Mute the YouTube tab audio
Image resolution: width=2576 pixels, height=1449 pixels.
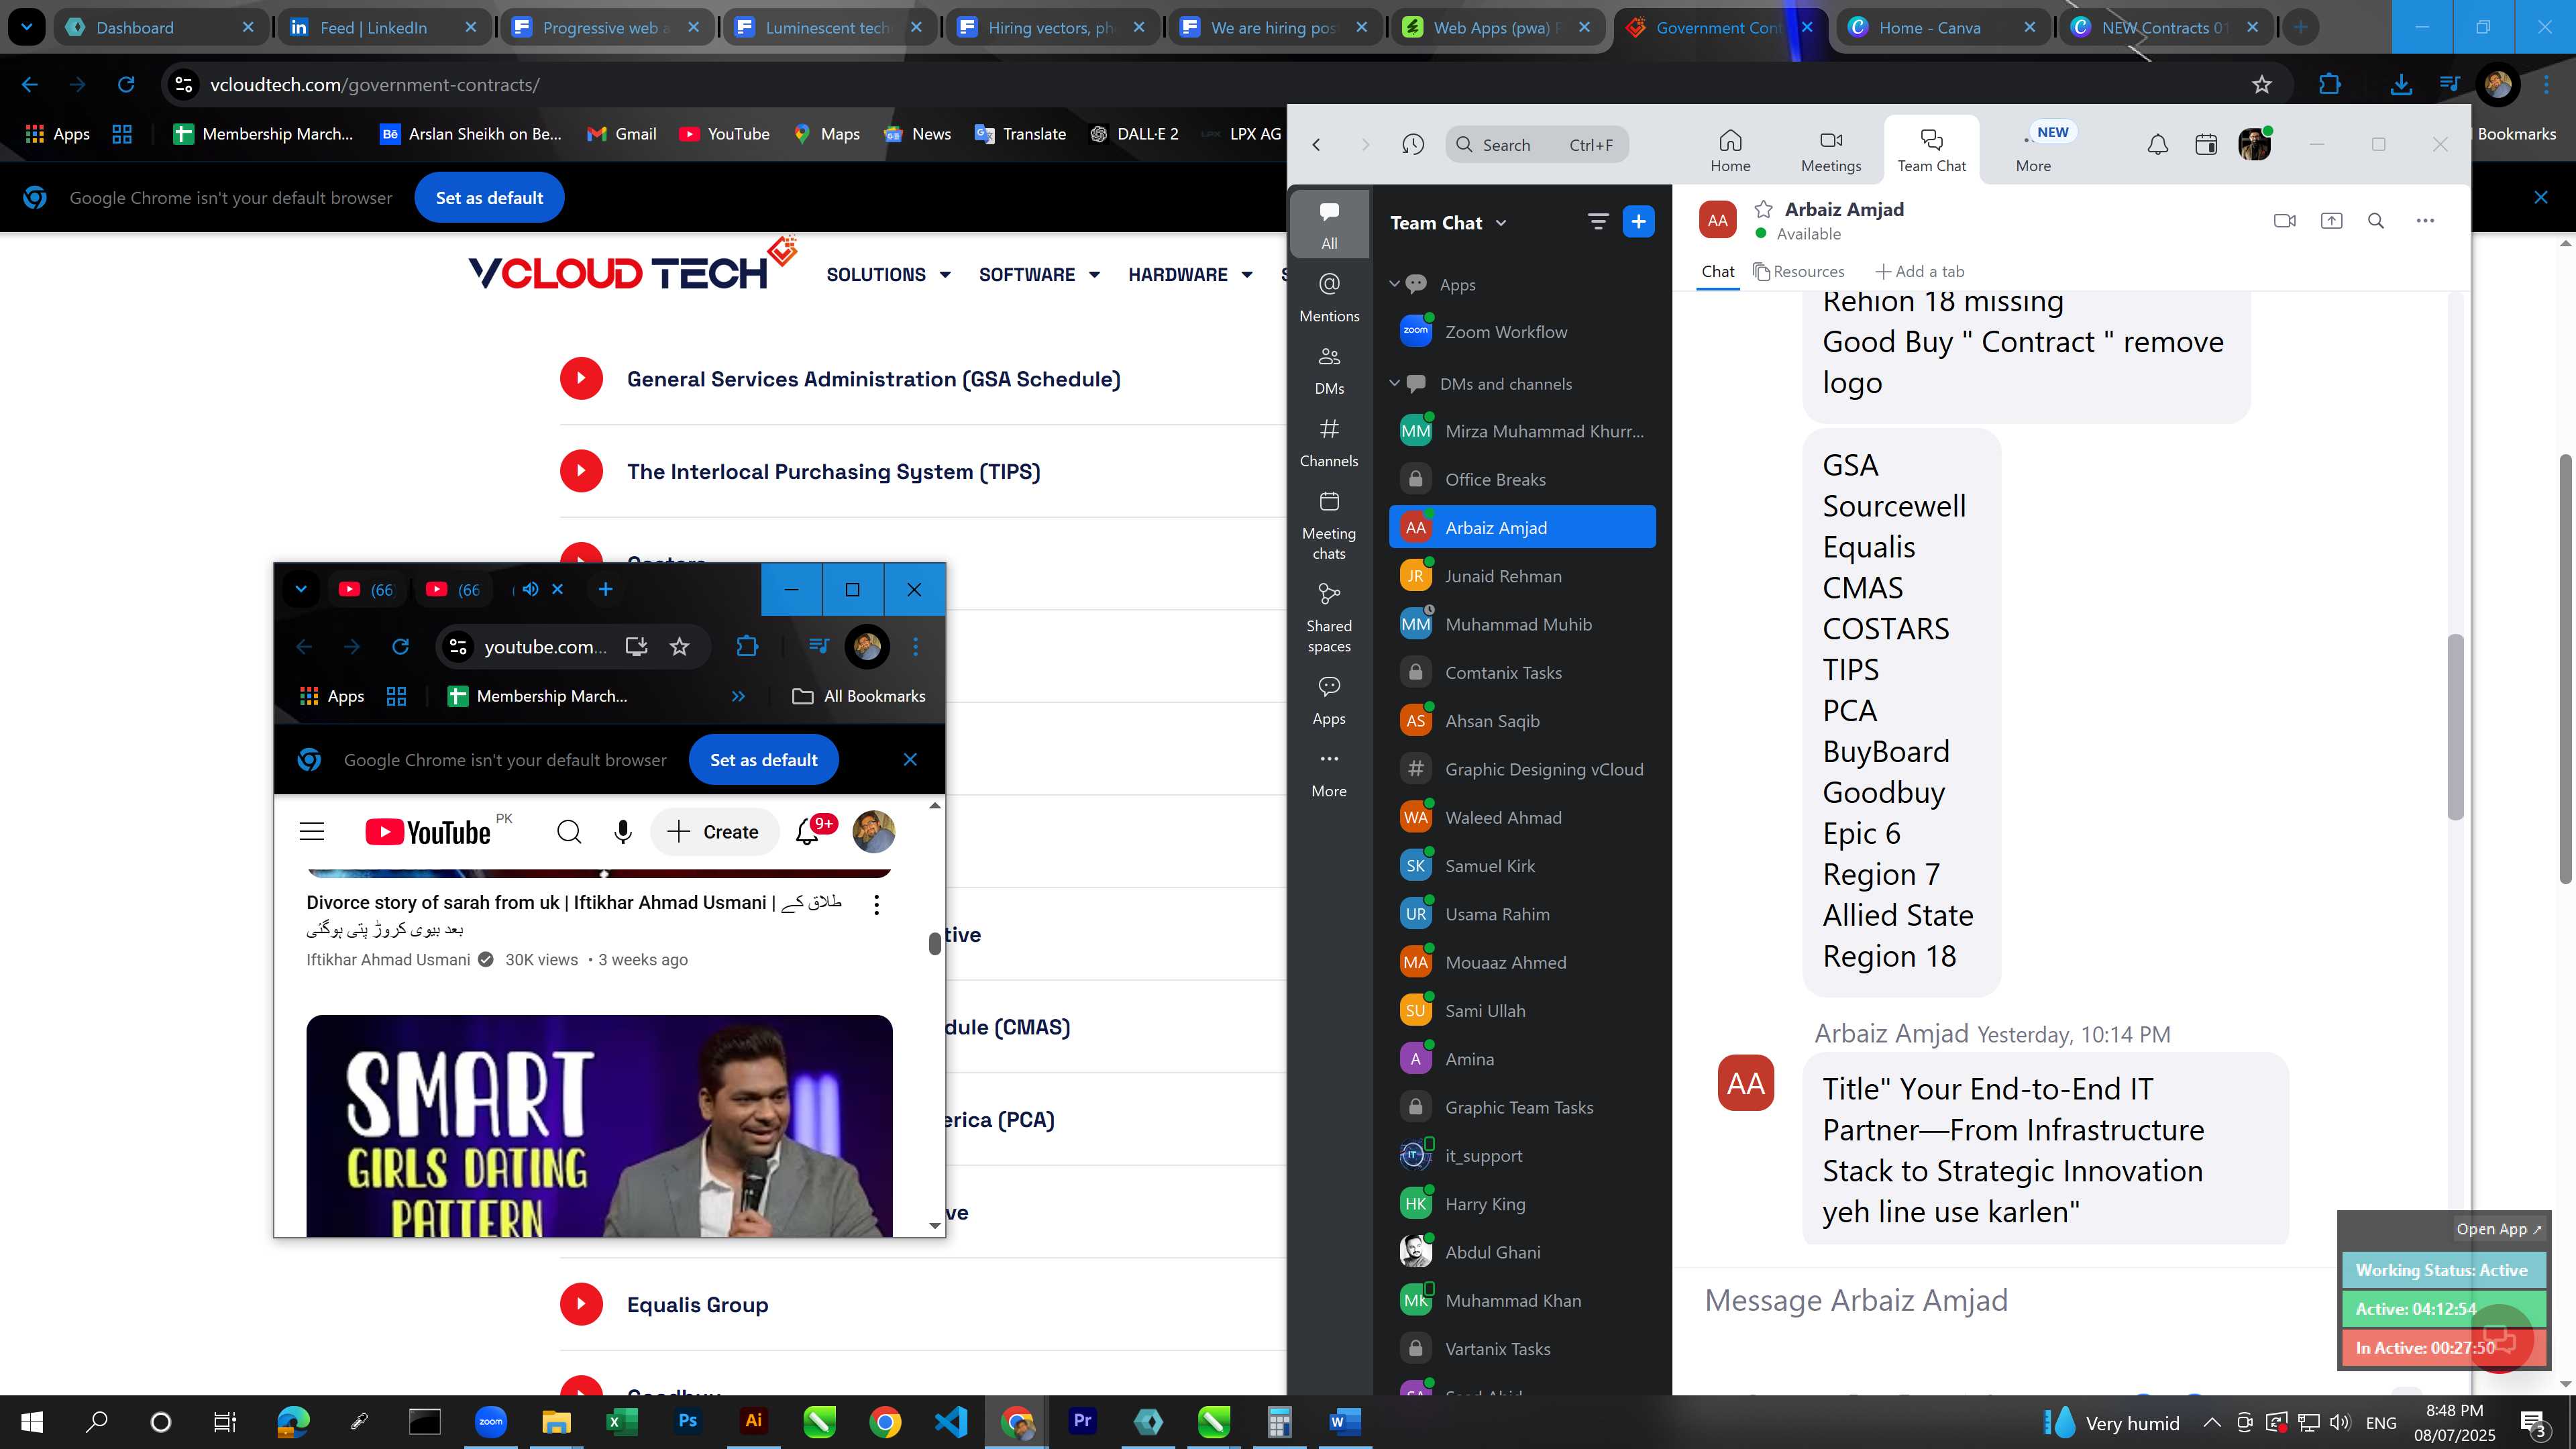click(x=530, y=589)
